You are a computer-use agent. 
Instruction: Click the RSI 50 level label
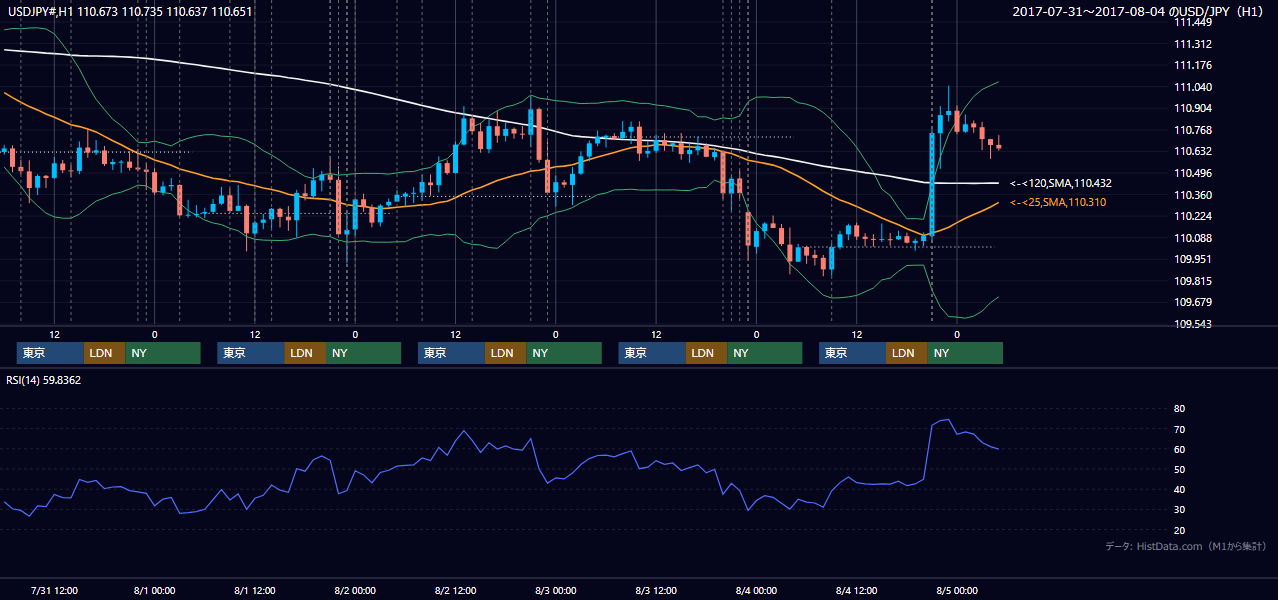click(x=1179, y=470)
